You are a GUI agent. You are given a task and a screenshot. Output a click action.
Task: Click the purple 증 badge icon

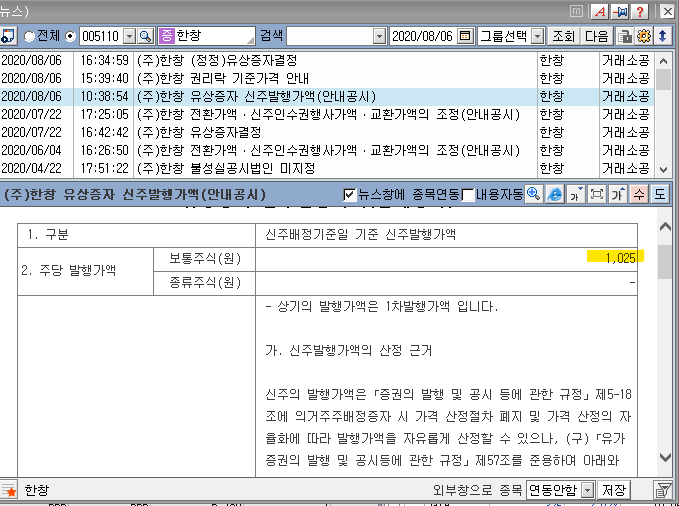point(166,36)
